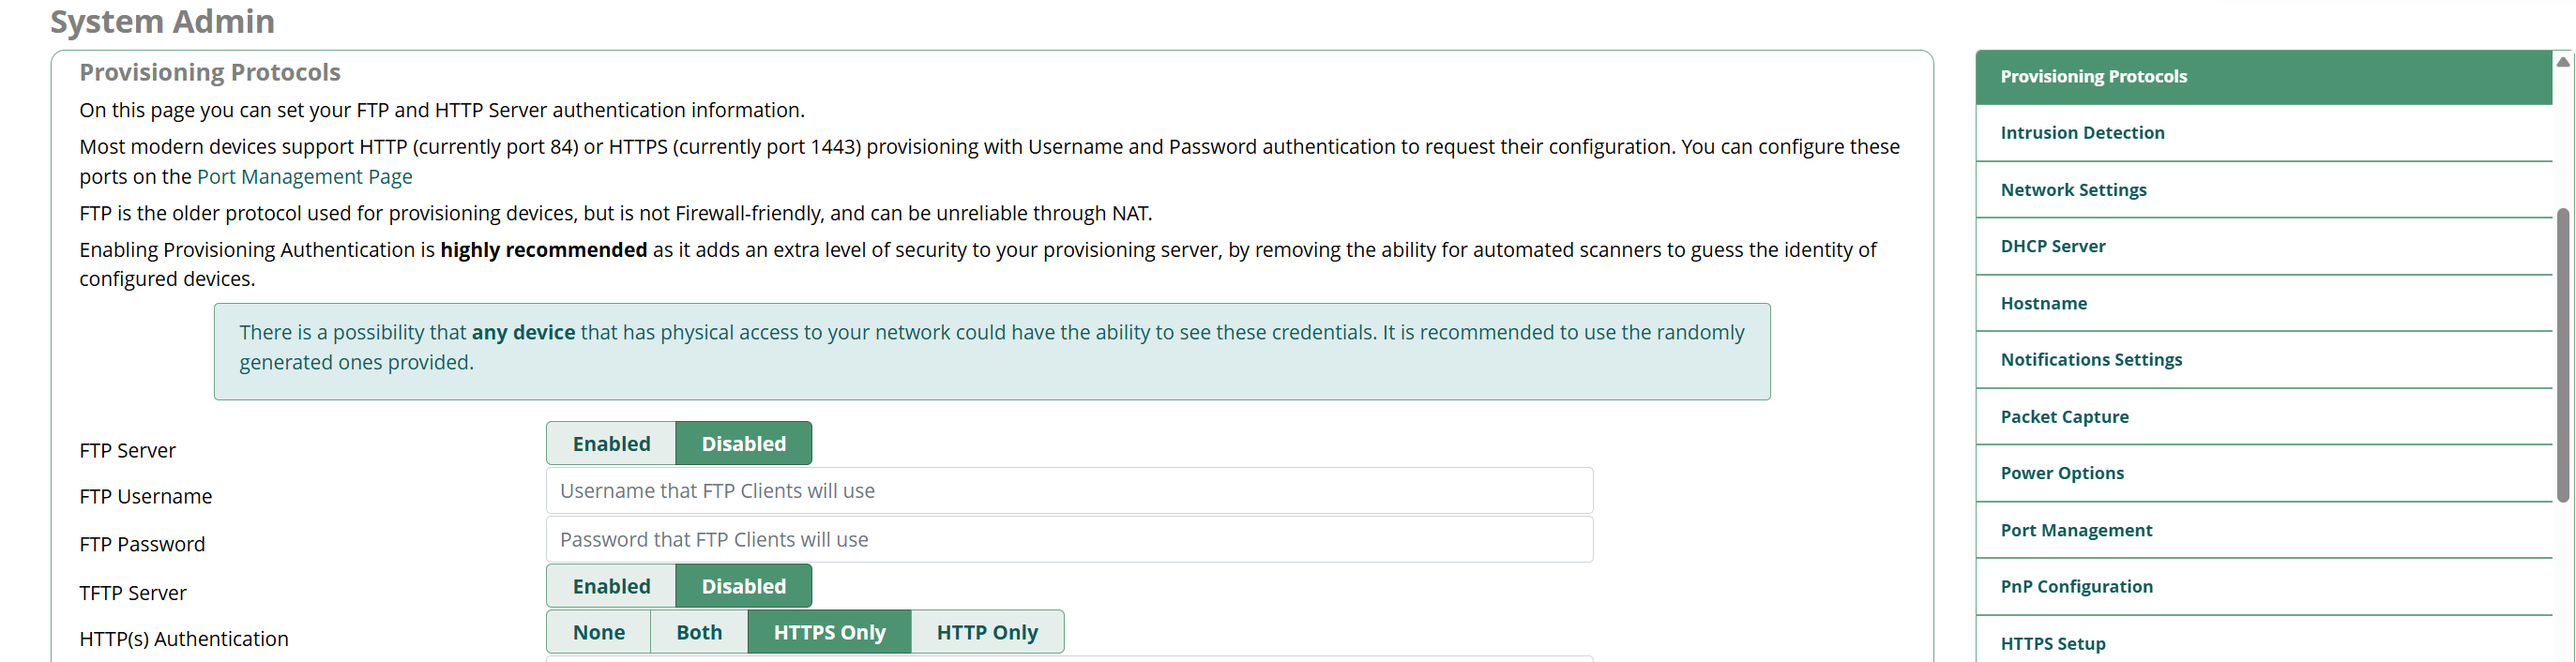Select Both for HTTP(s) Authentication
The height and width of the screenshot is (662, 2576).
(698, 633)
